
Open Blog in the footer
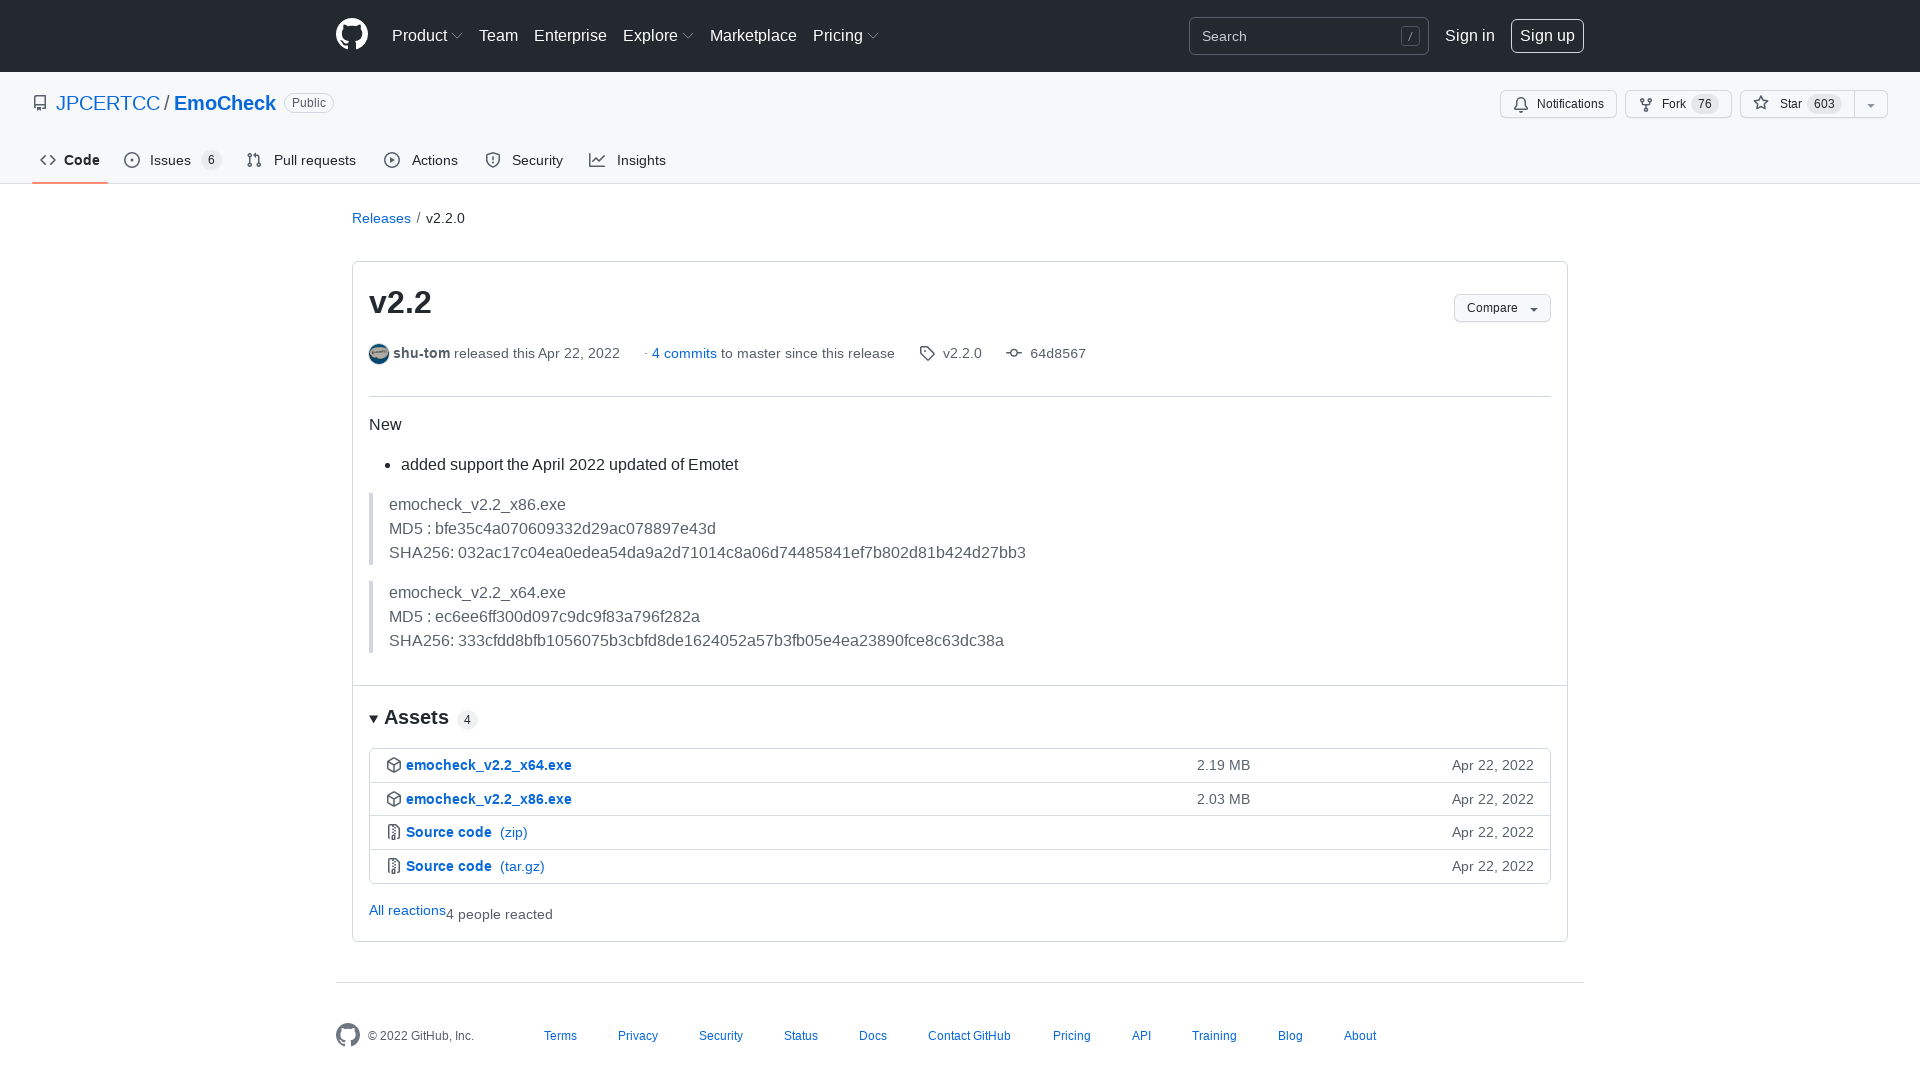(1290, 1036)
